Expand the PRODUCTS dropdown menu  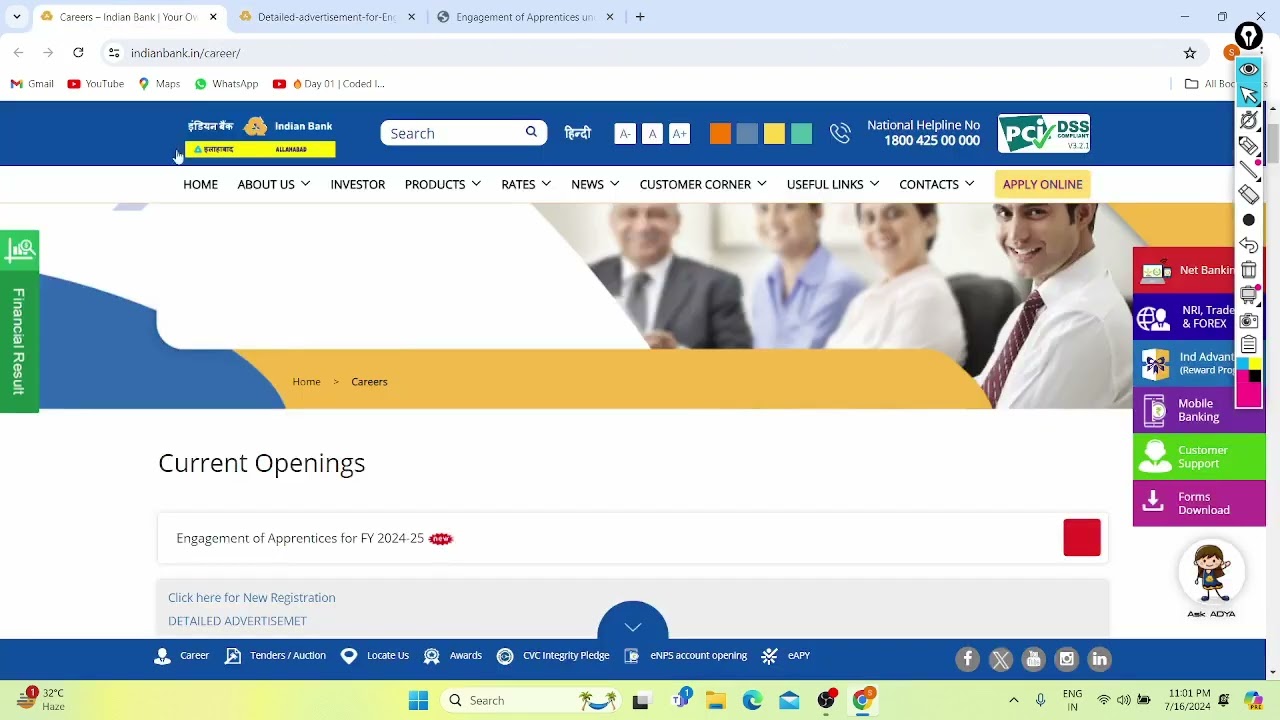(x=442, y=184)
